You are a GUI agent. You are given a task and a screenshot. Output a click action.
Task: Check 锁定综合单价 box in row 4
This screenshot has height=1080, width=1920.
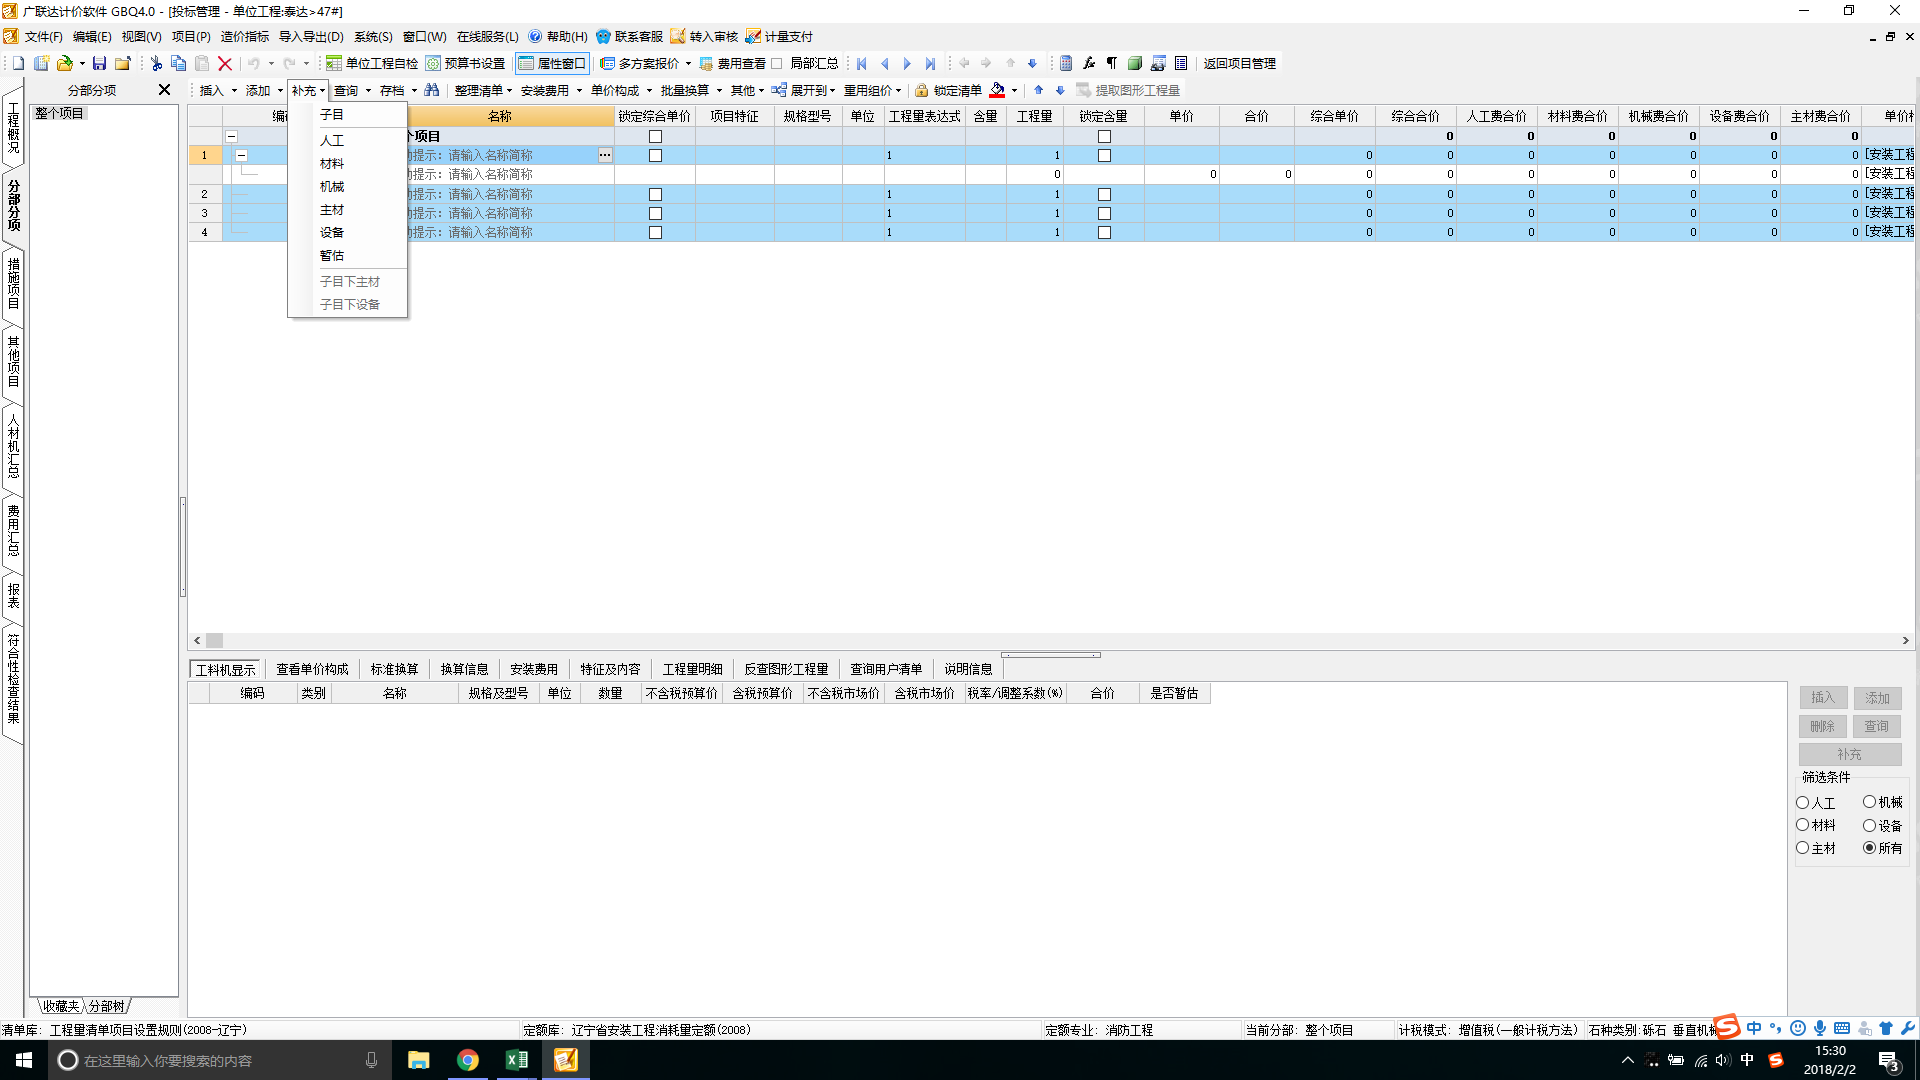pyautogui.click(x=655, y=232)
